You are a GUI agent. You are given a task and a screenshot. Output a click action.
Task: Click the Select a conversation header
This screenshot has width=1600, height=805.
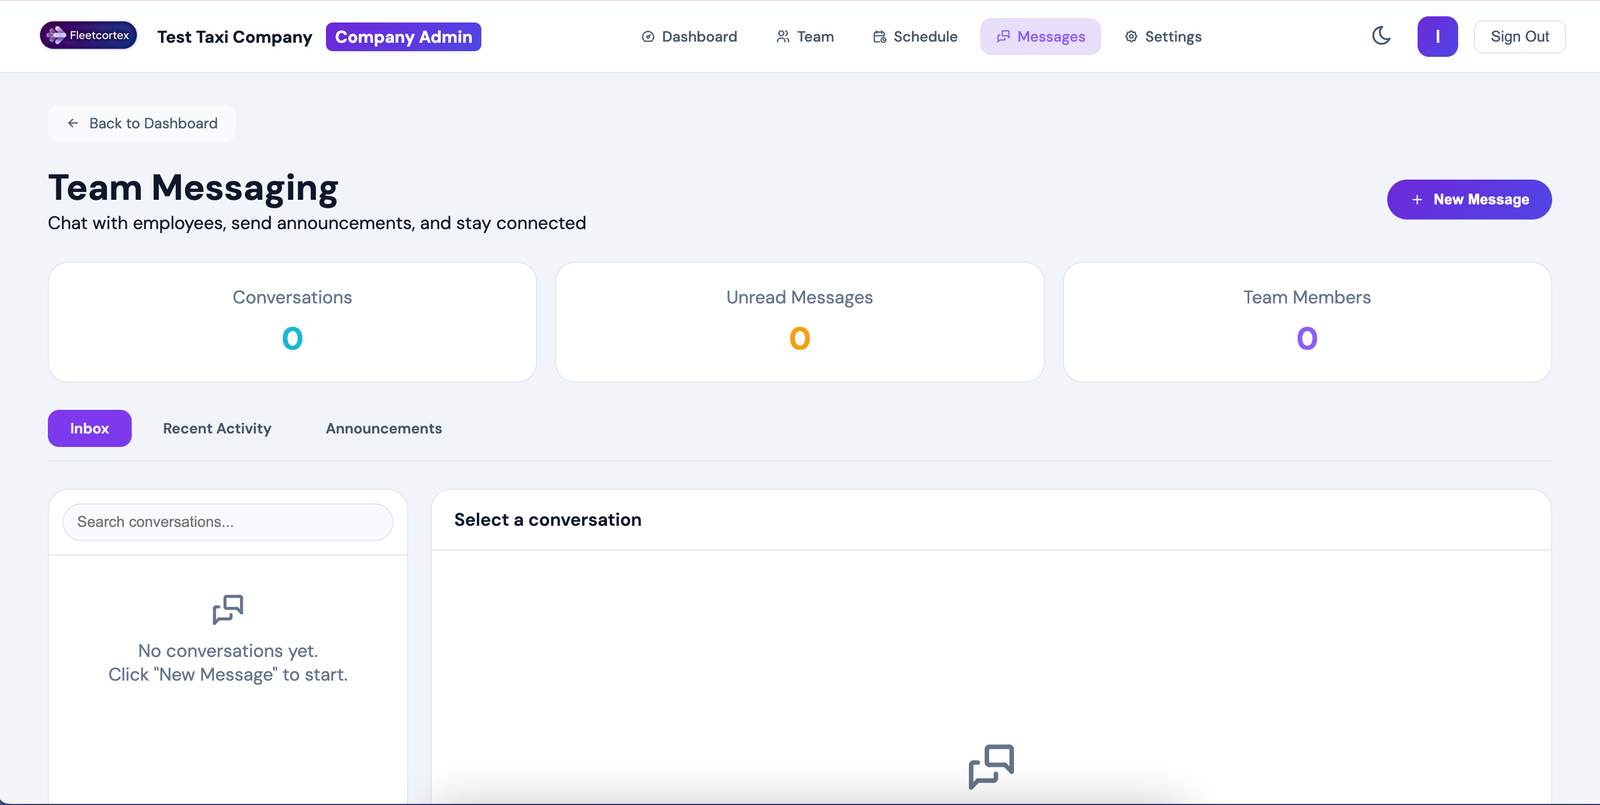pyautogui.click(x=548, y=520)
